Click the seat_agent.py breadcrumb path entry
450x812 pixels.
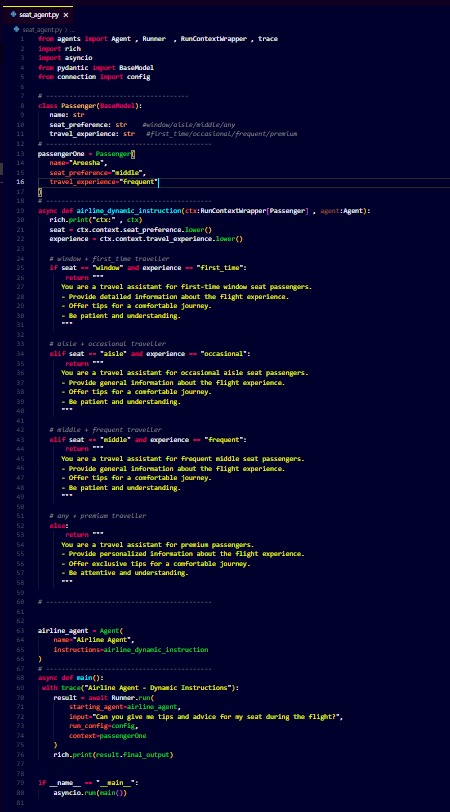point(42,30)
